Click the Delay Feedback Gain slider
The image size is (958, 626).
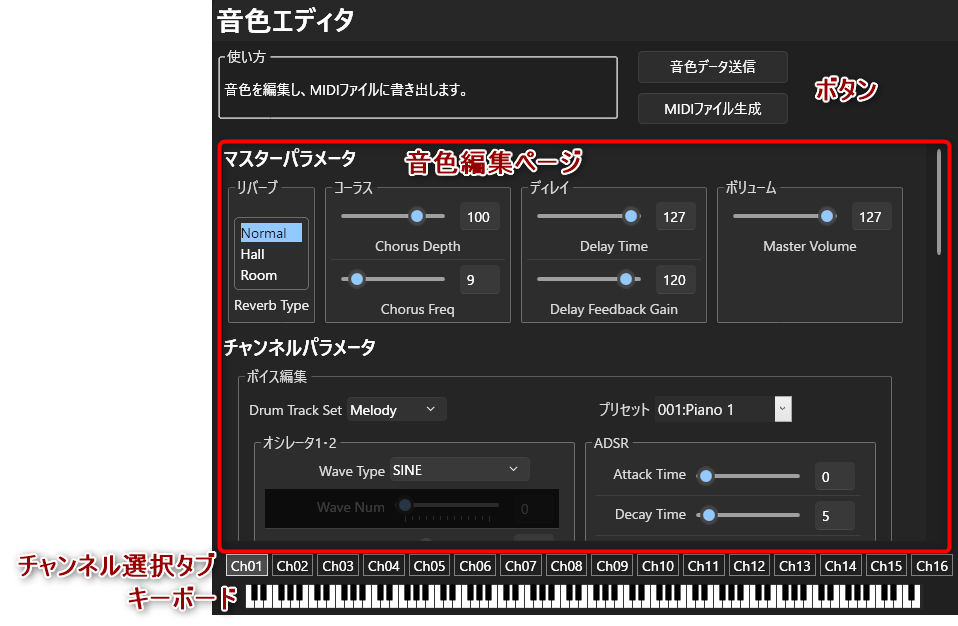(x=589, y=279)
